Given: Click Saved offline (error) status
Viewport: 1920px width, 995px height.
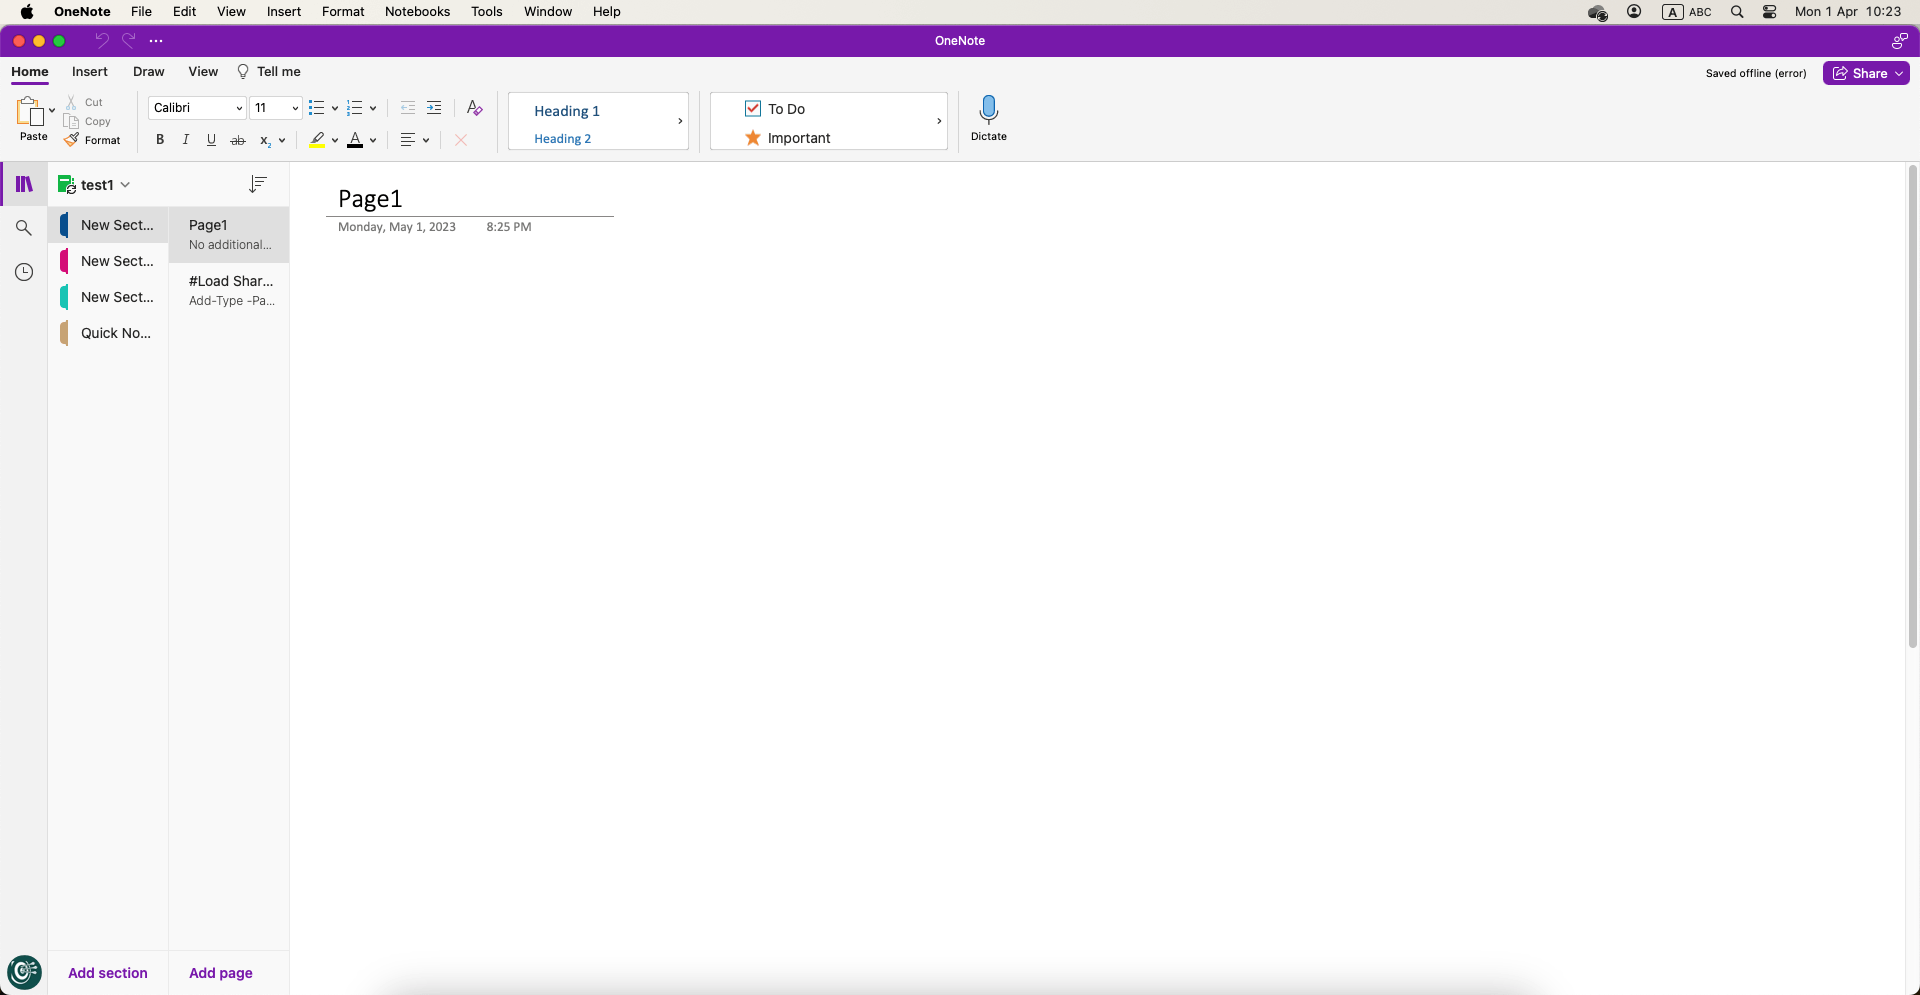Looking at the screenshot, I should 1756,73.
